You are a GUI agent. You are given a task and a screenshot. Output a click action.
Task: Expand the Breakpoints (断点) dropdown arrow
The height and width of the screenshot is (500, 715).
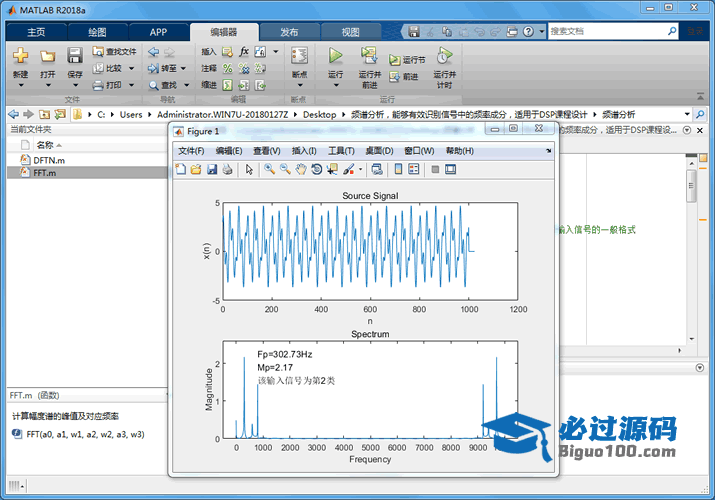click(300, 85)
